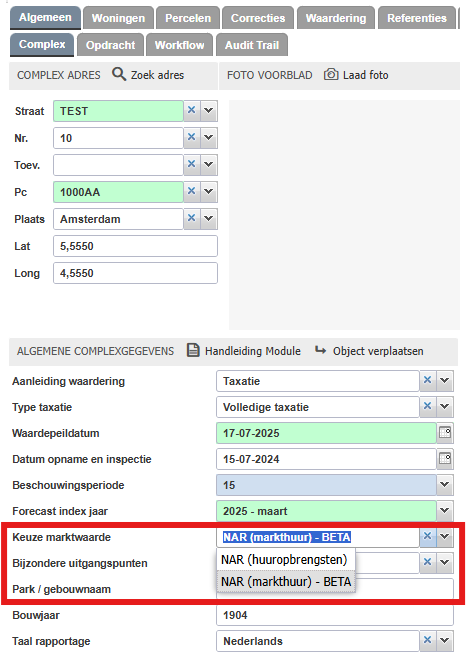Clear the Plaats field value

(x=192, y=218)
